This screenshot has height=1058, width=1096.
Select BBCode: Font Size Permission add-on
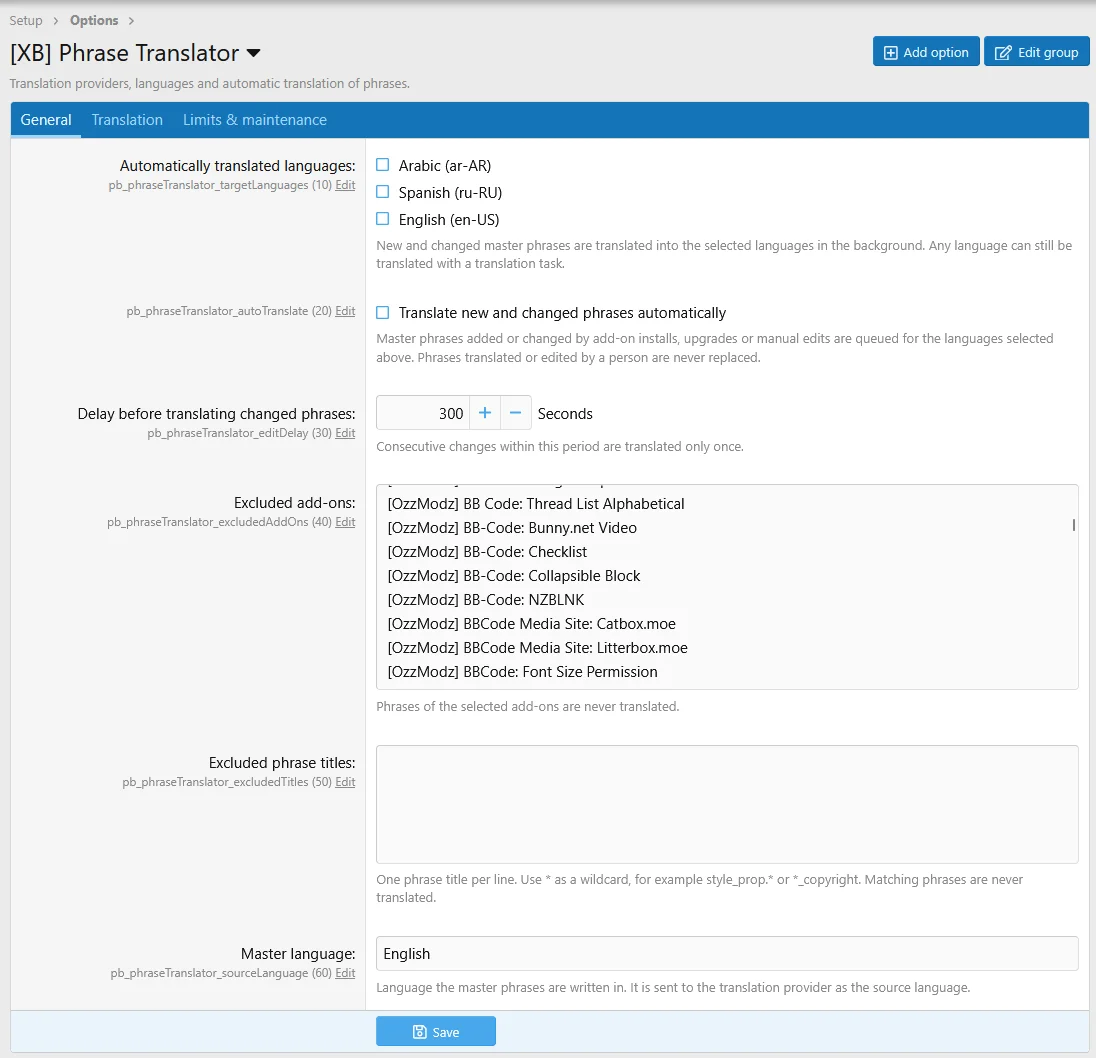point(523,672)
